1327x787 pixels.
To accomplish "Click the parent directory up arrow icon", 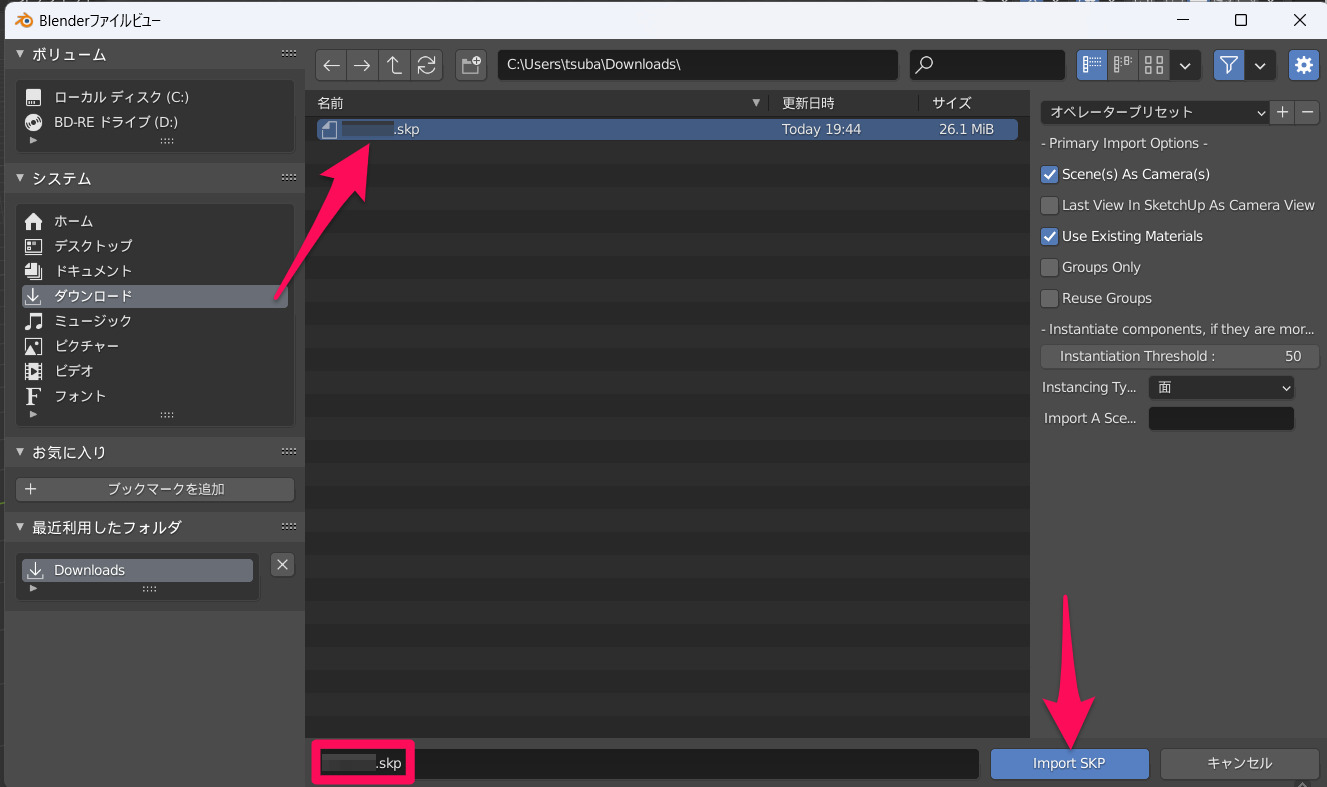I will point(395,65).
